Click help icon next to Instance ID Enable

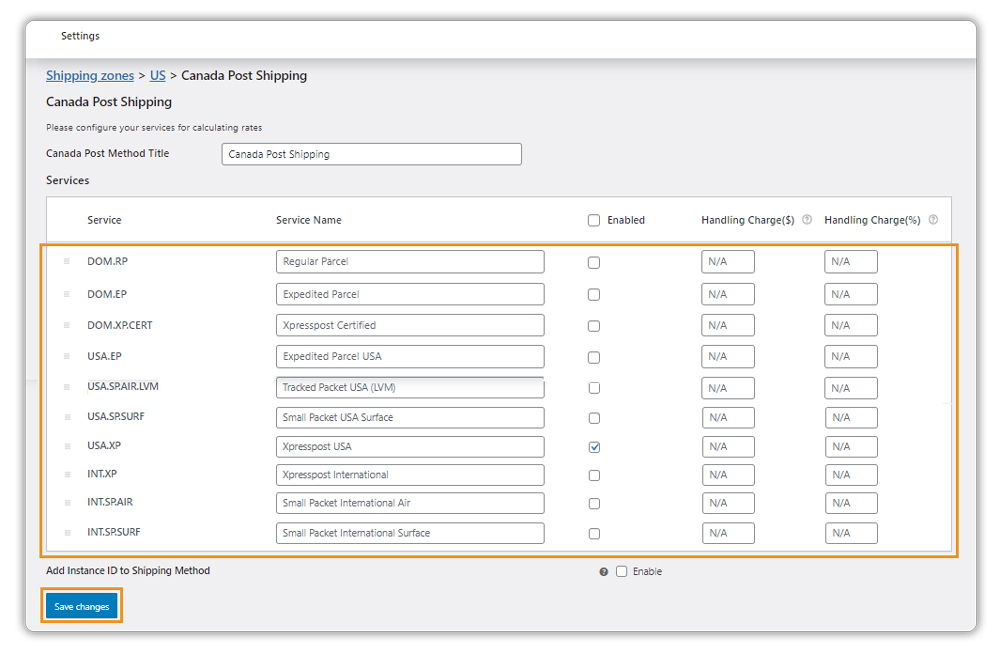(603, 572)
